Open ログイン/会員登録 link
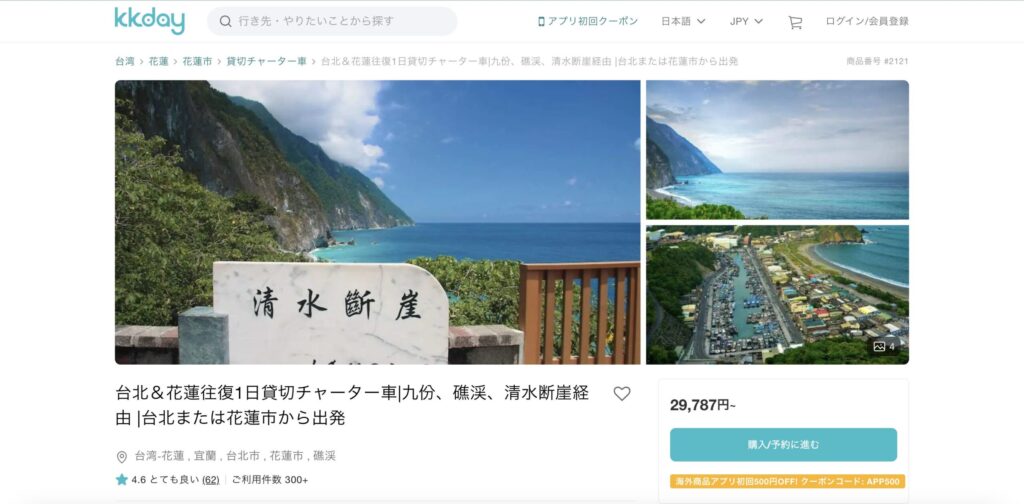The height and width of the screenshot is (504, 1024). [x=867, y=22]
